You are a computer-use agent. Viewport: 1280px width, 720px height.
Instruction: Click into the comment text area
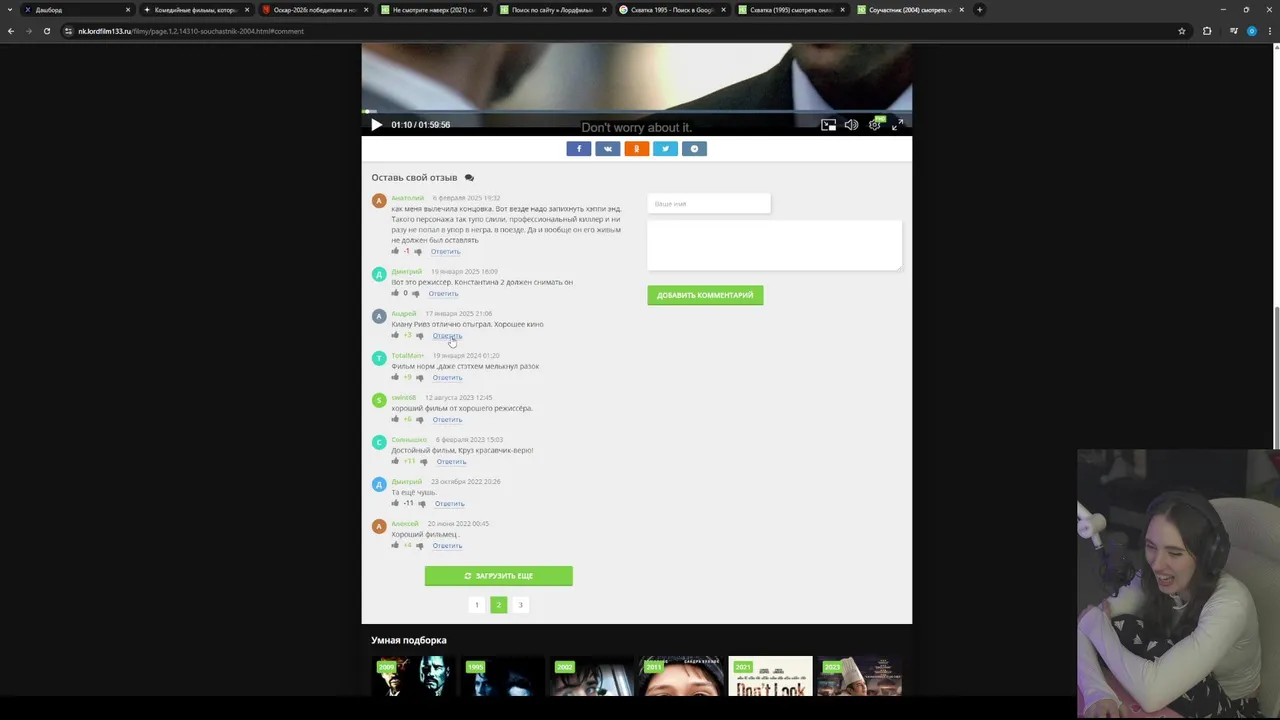tap(774, 245)
